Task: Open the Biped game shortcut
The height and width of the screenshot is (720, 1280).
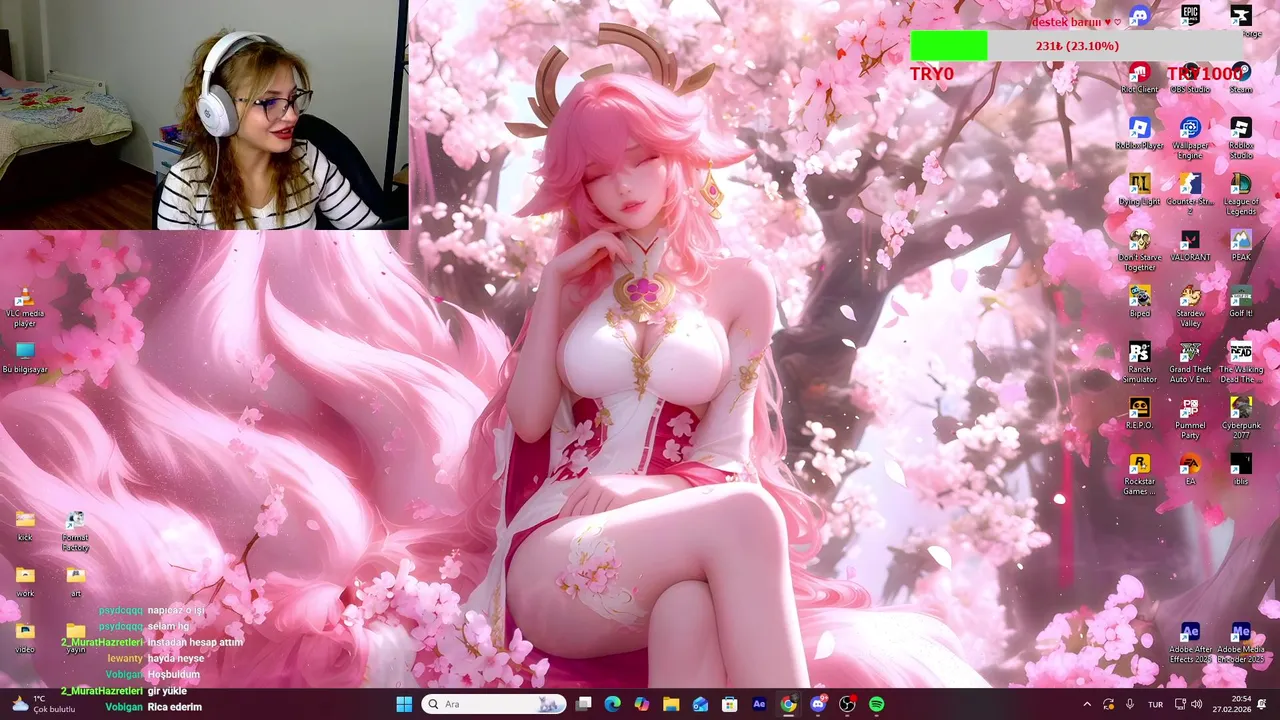Action: coord(1139,302)
